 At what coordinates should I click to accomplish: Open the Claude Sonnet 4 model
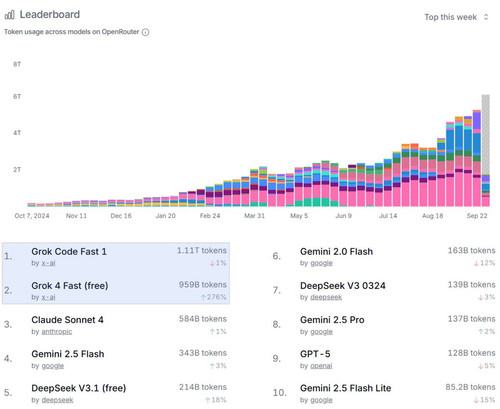67,320
